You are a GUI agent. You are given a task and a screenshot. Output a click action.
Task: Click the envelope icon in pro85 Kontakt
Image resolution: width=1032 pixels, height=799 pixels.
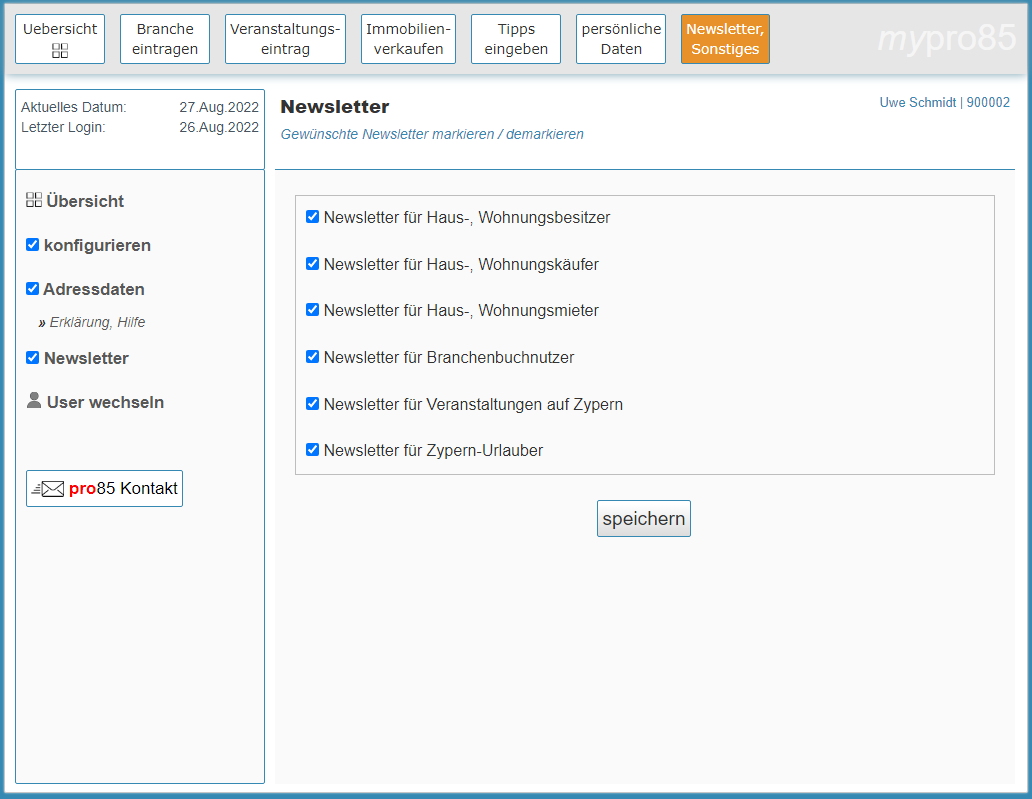pos(49,489)
